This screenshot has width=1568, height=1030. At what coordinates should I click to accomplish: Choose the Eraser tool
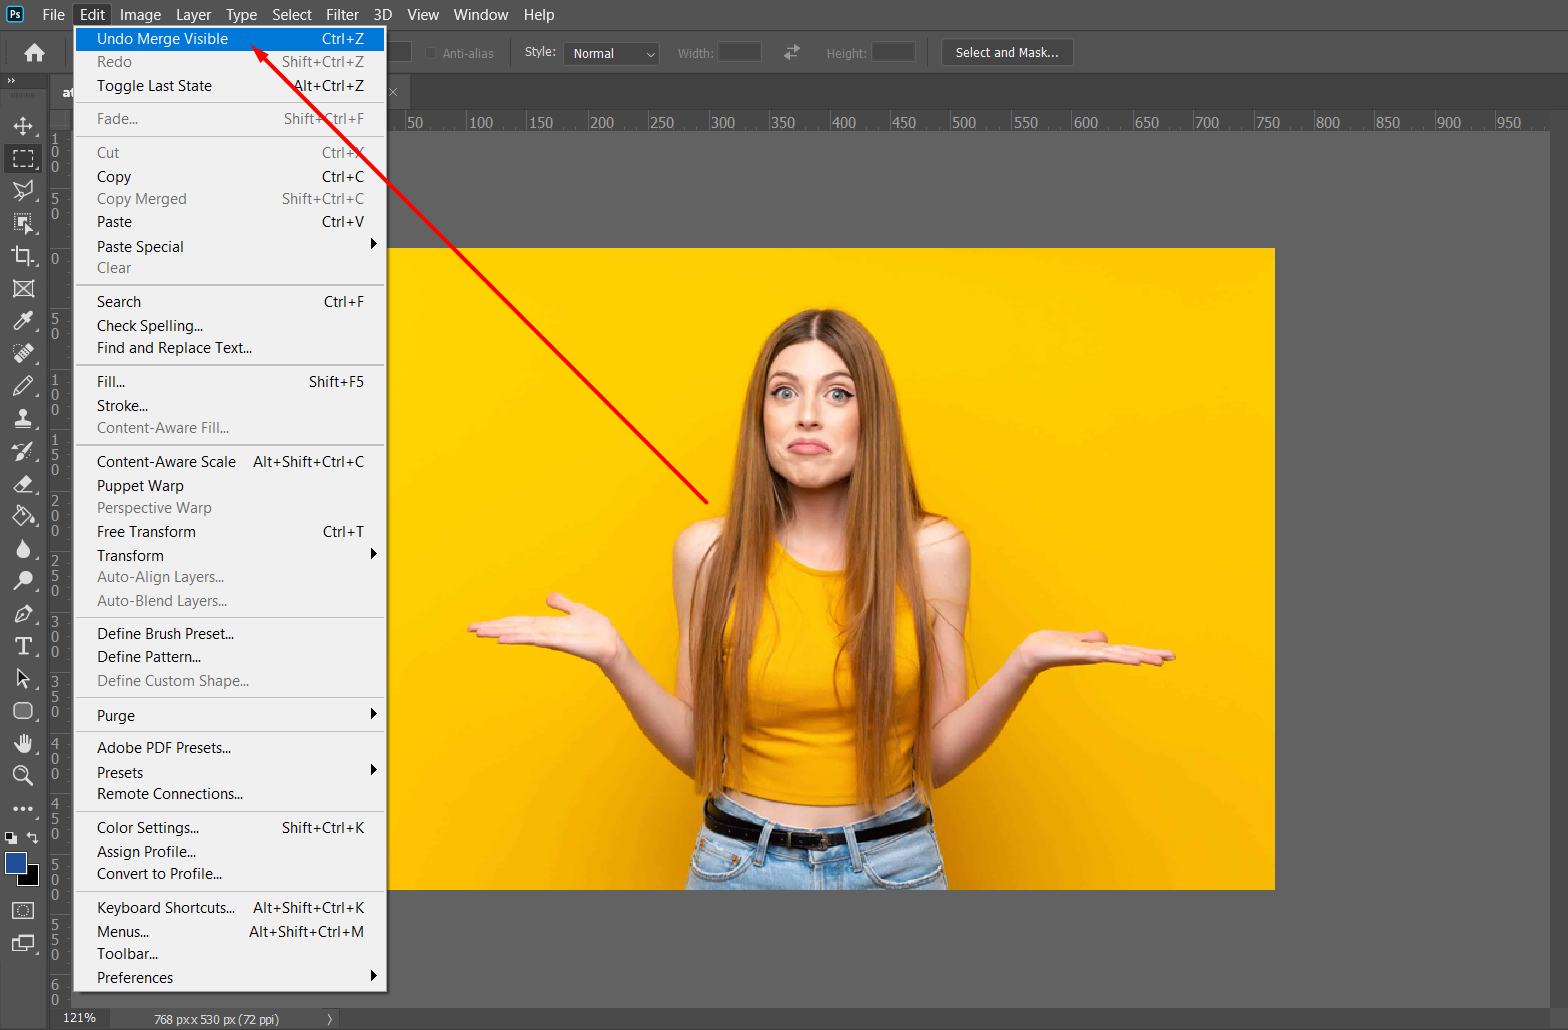pyautogui.click(x=23, y=484)
